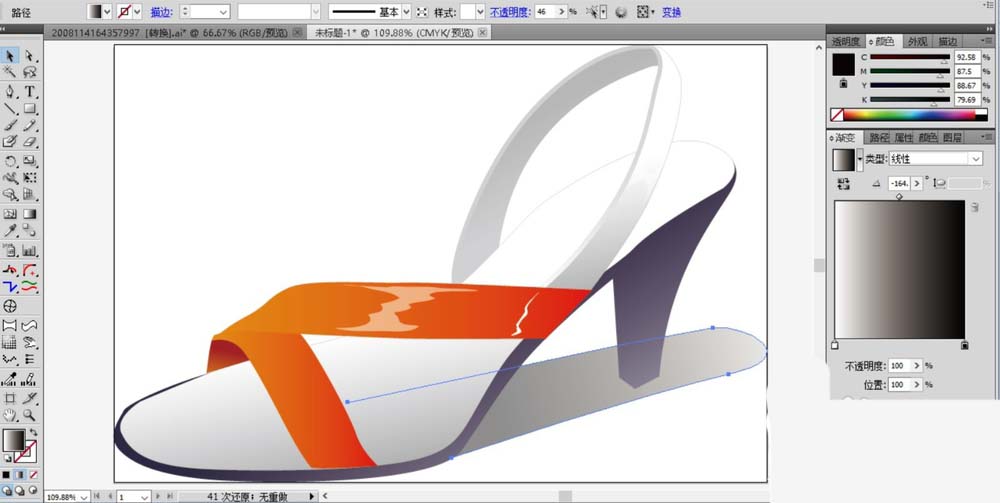1000x503 pixels.
Task: Switch to the 未标题-1 document tab
Action: (399, 33)
